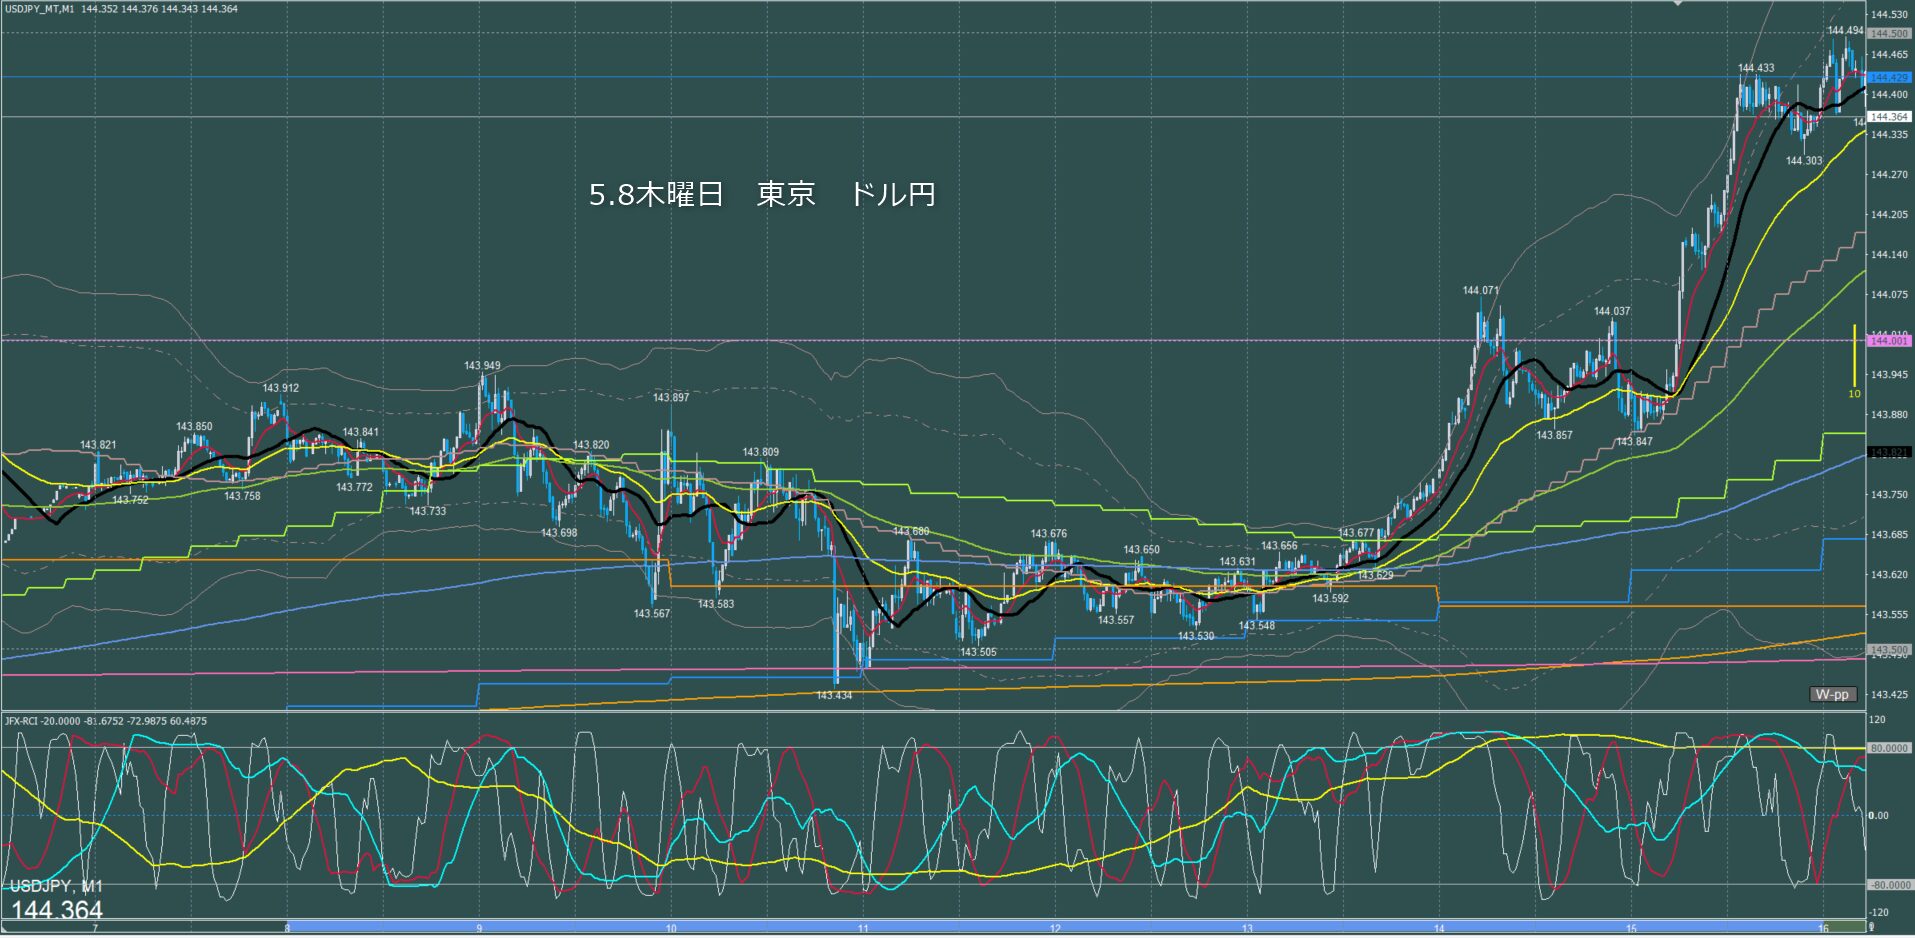This screenshot has height=938, width=1915.
Task: Click the -80.0000 level tag in the RCI window
Action: pos(1889,885)
